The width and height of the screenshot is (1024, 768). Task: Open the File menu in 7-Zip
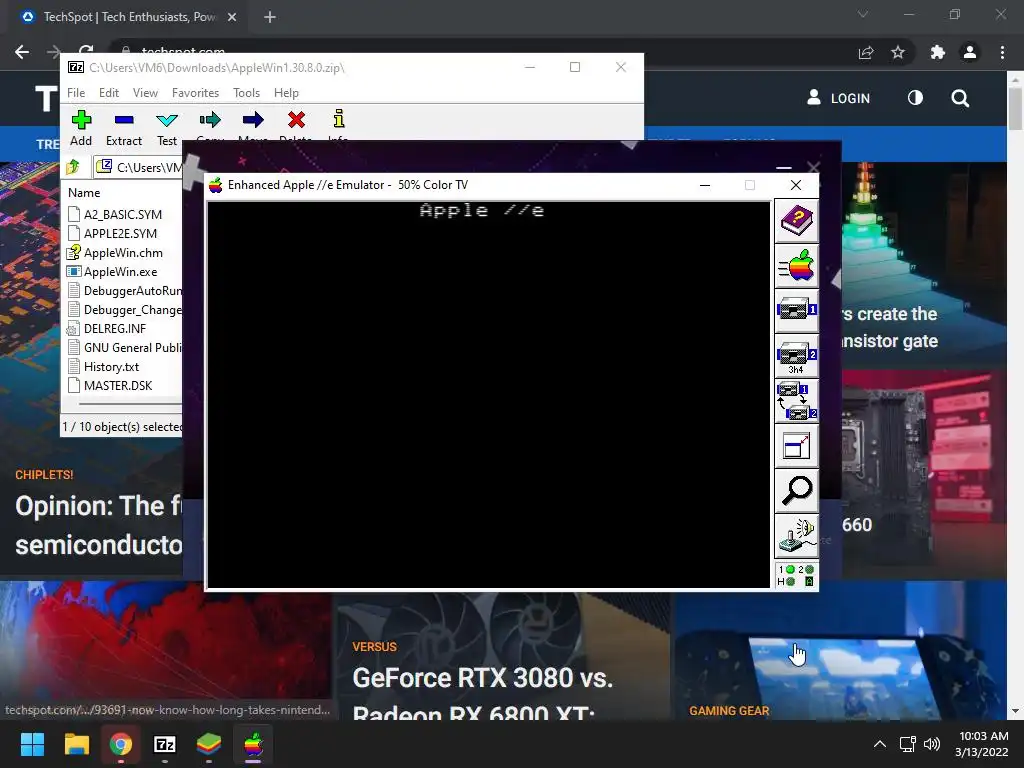click(x=76, y=93)
